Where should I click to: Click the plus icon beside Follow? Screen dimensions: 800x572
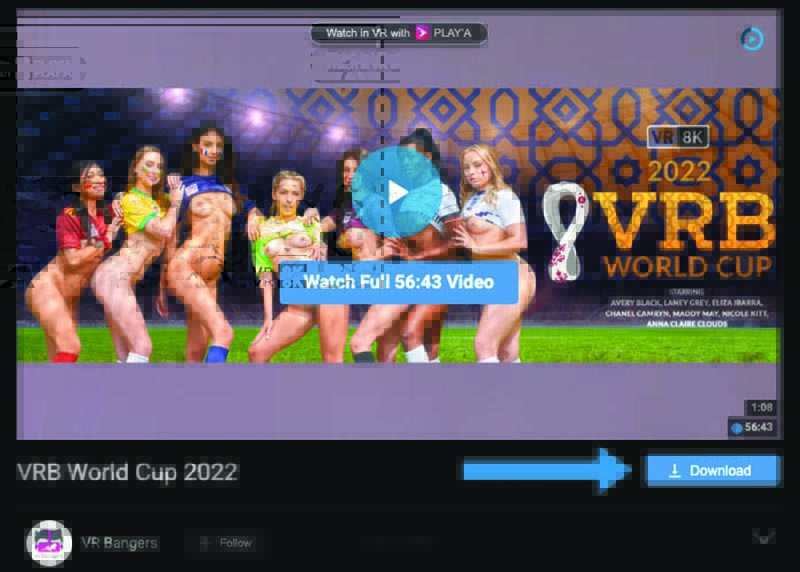[x=205, y=543]
